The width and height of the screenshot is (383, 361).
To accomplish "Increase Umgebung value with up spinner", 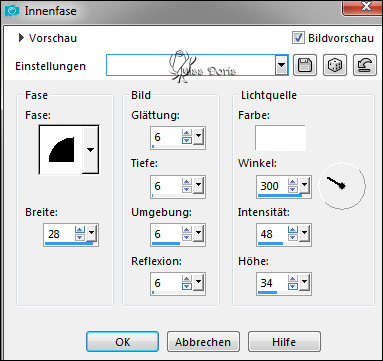I will coord(187,230).
